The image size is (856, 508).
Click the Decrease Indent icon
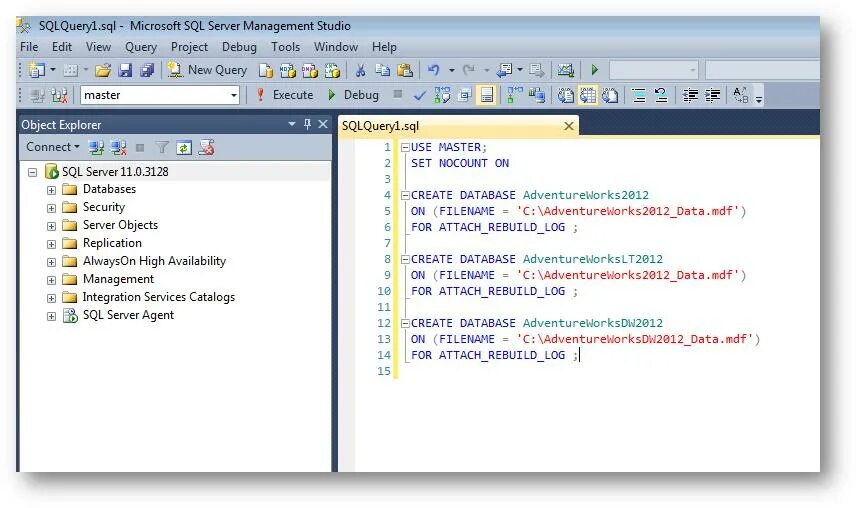click(690, 95)
